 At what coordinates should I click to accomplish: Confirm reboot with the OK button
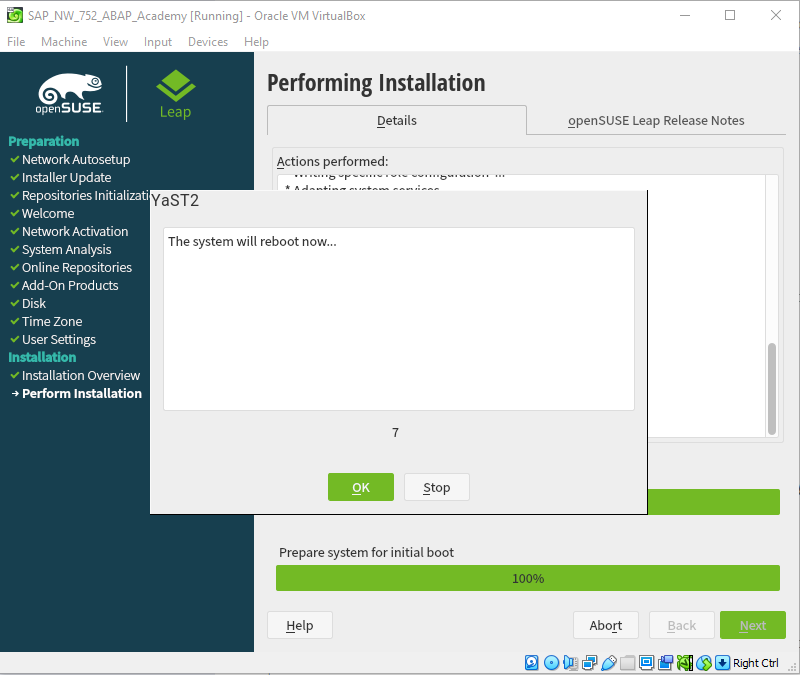361,487
